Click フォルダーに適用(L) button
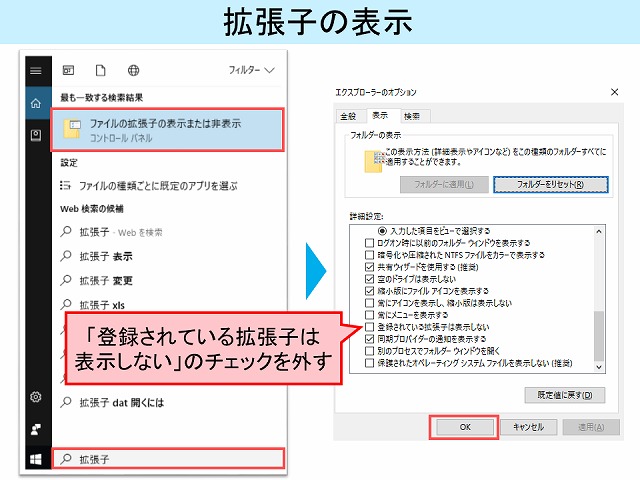The image size is (640, 480). click(444, 184)
